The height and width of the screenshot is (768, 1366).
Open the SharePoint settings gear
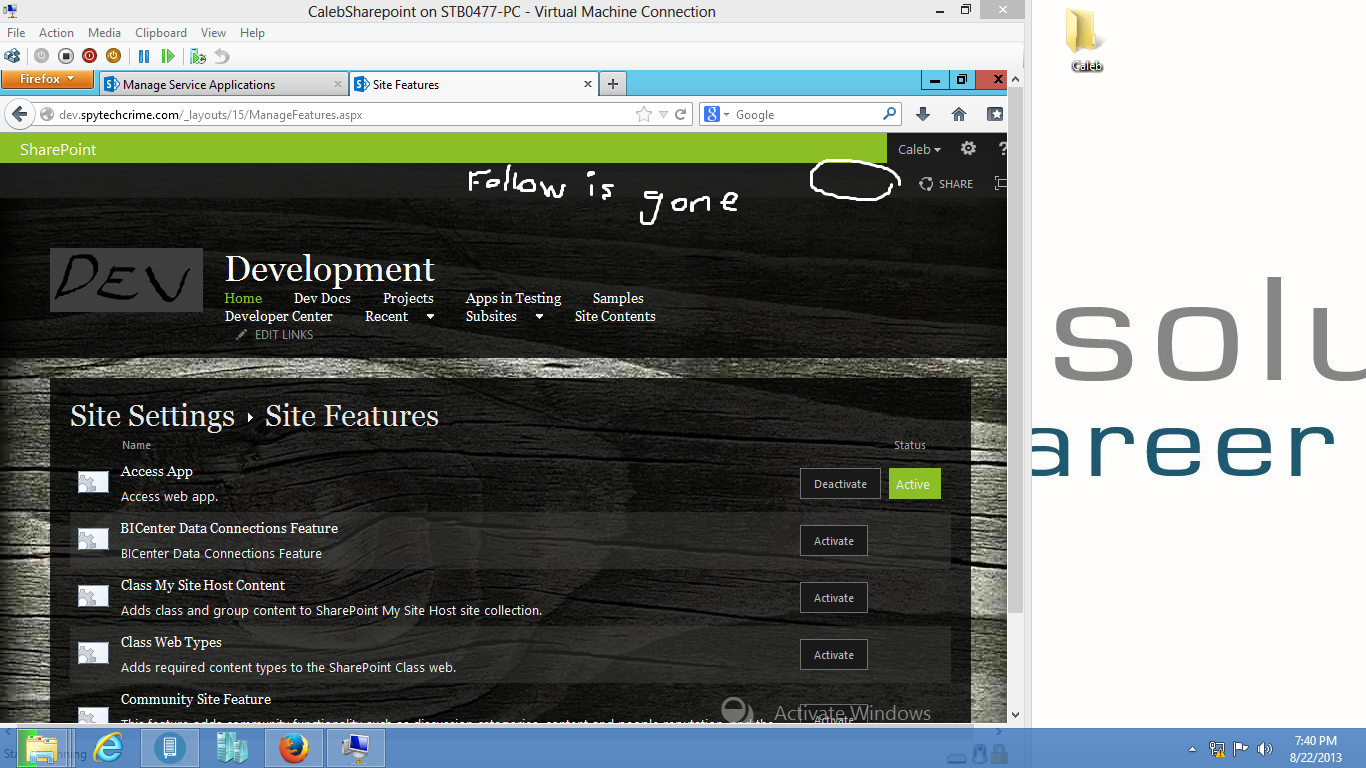[x=968, y=148]
